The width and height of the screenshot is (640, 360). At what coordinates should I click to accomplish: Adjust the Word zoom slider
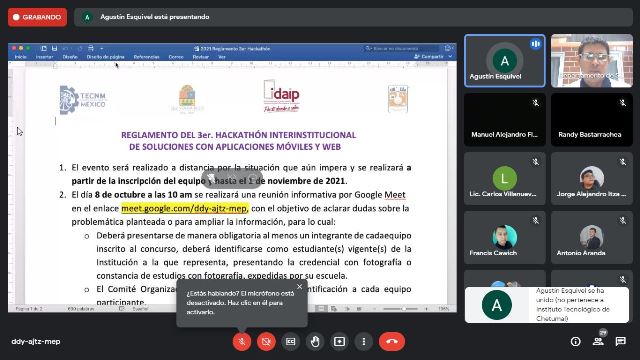401,309
